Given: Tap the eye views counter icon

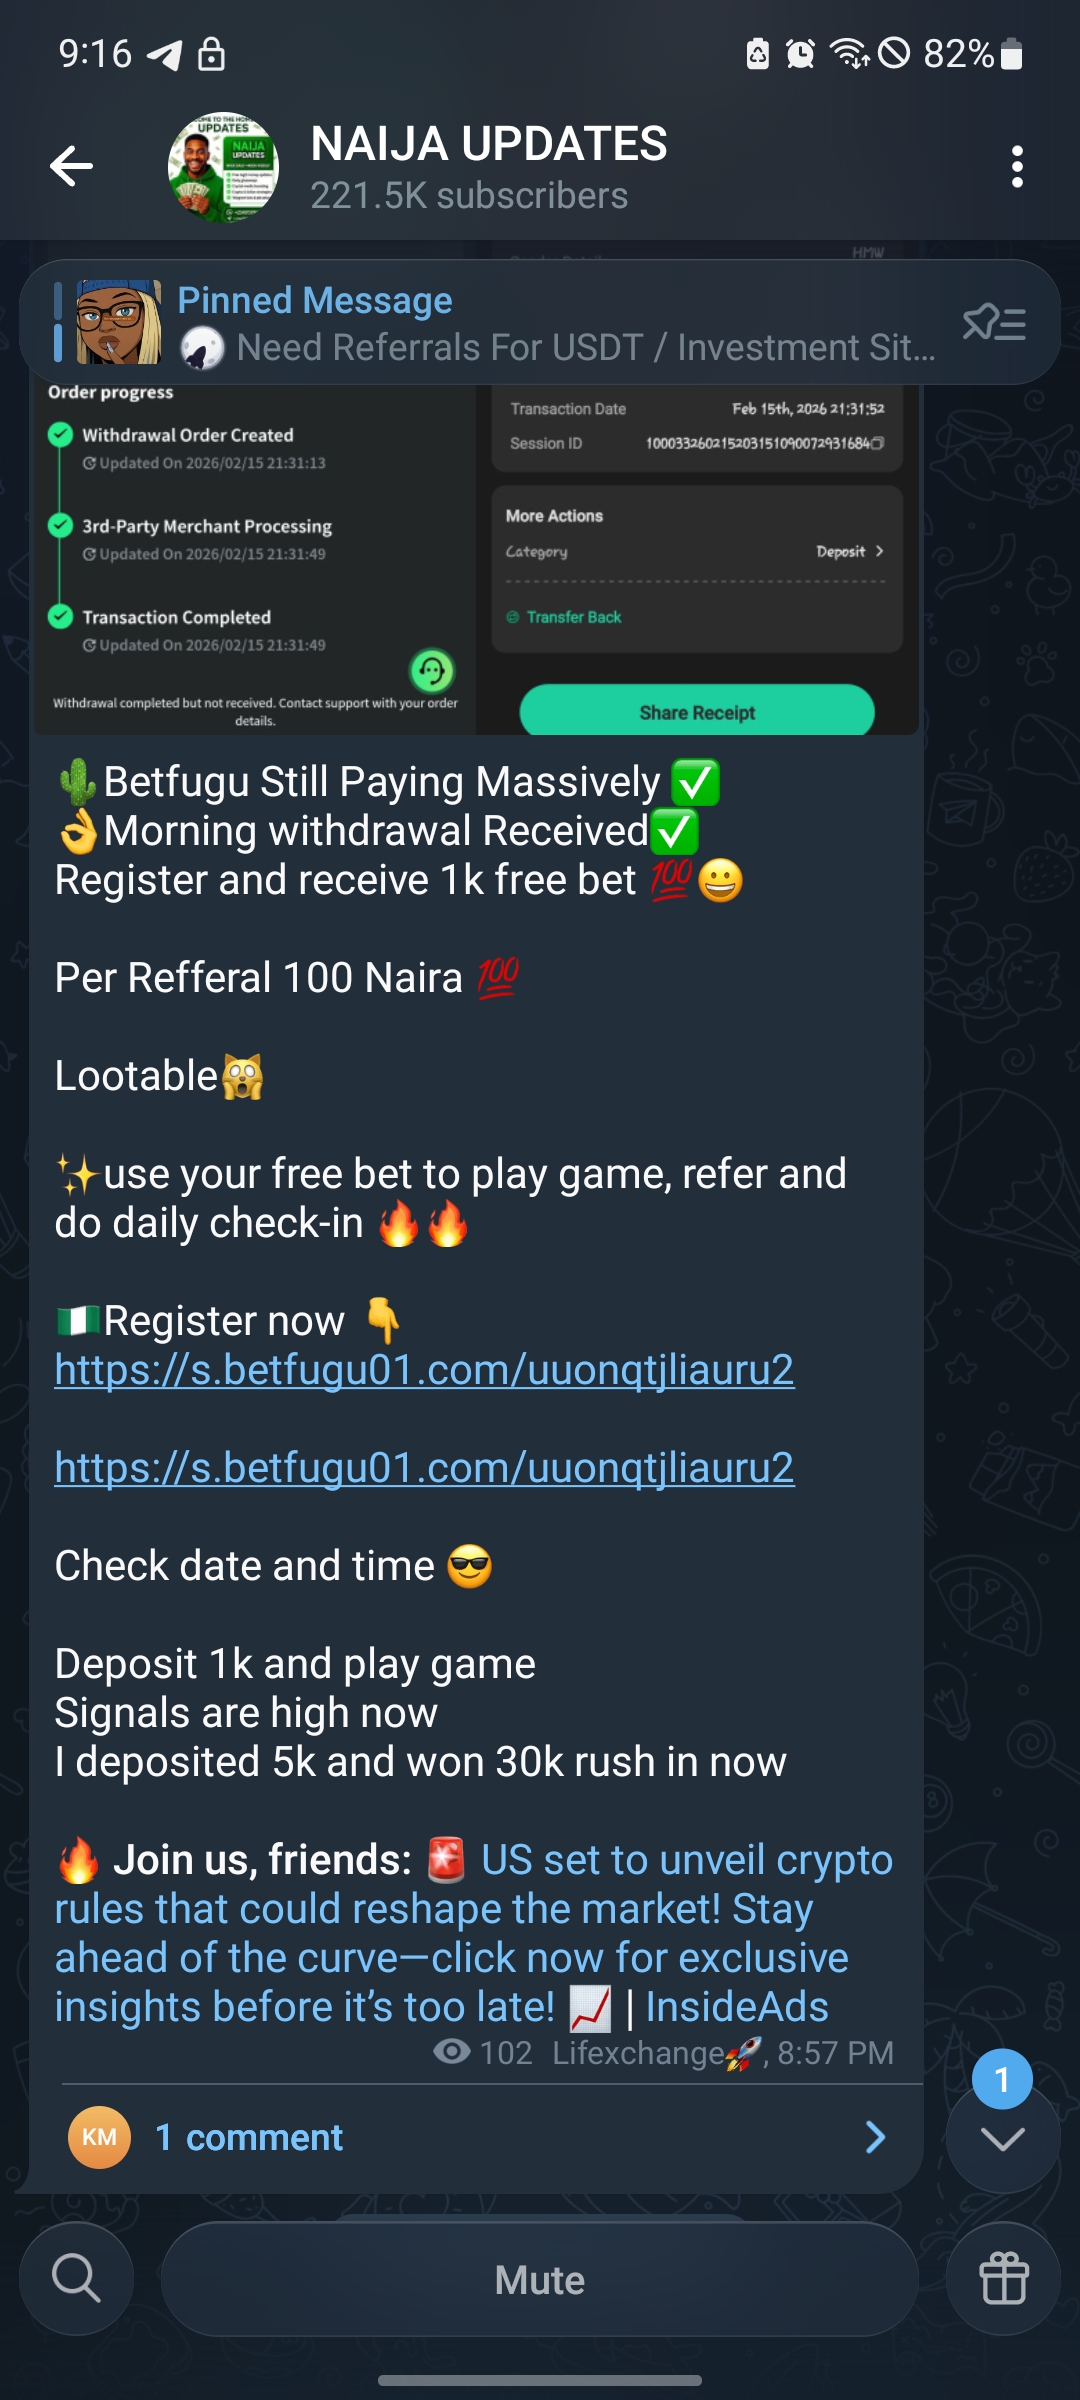Looking at the screenshot, I should click(x=452, y=2052).
